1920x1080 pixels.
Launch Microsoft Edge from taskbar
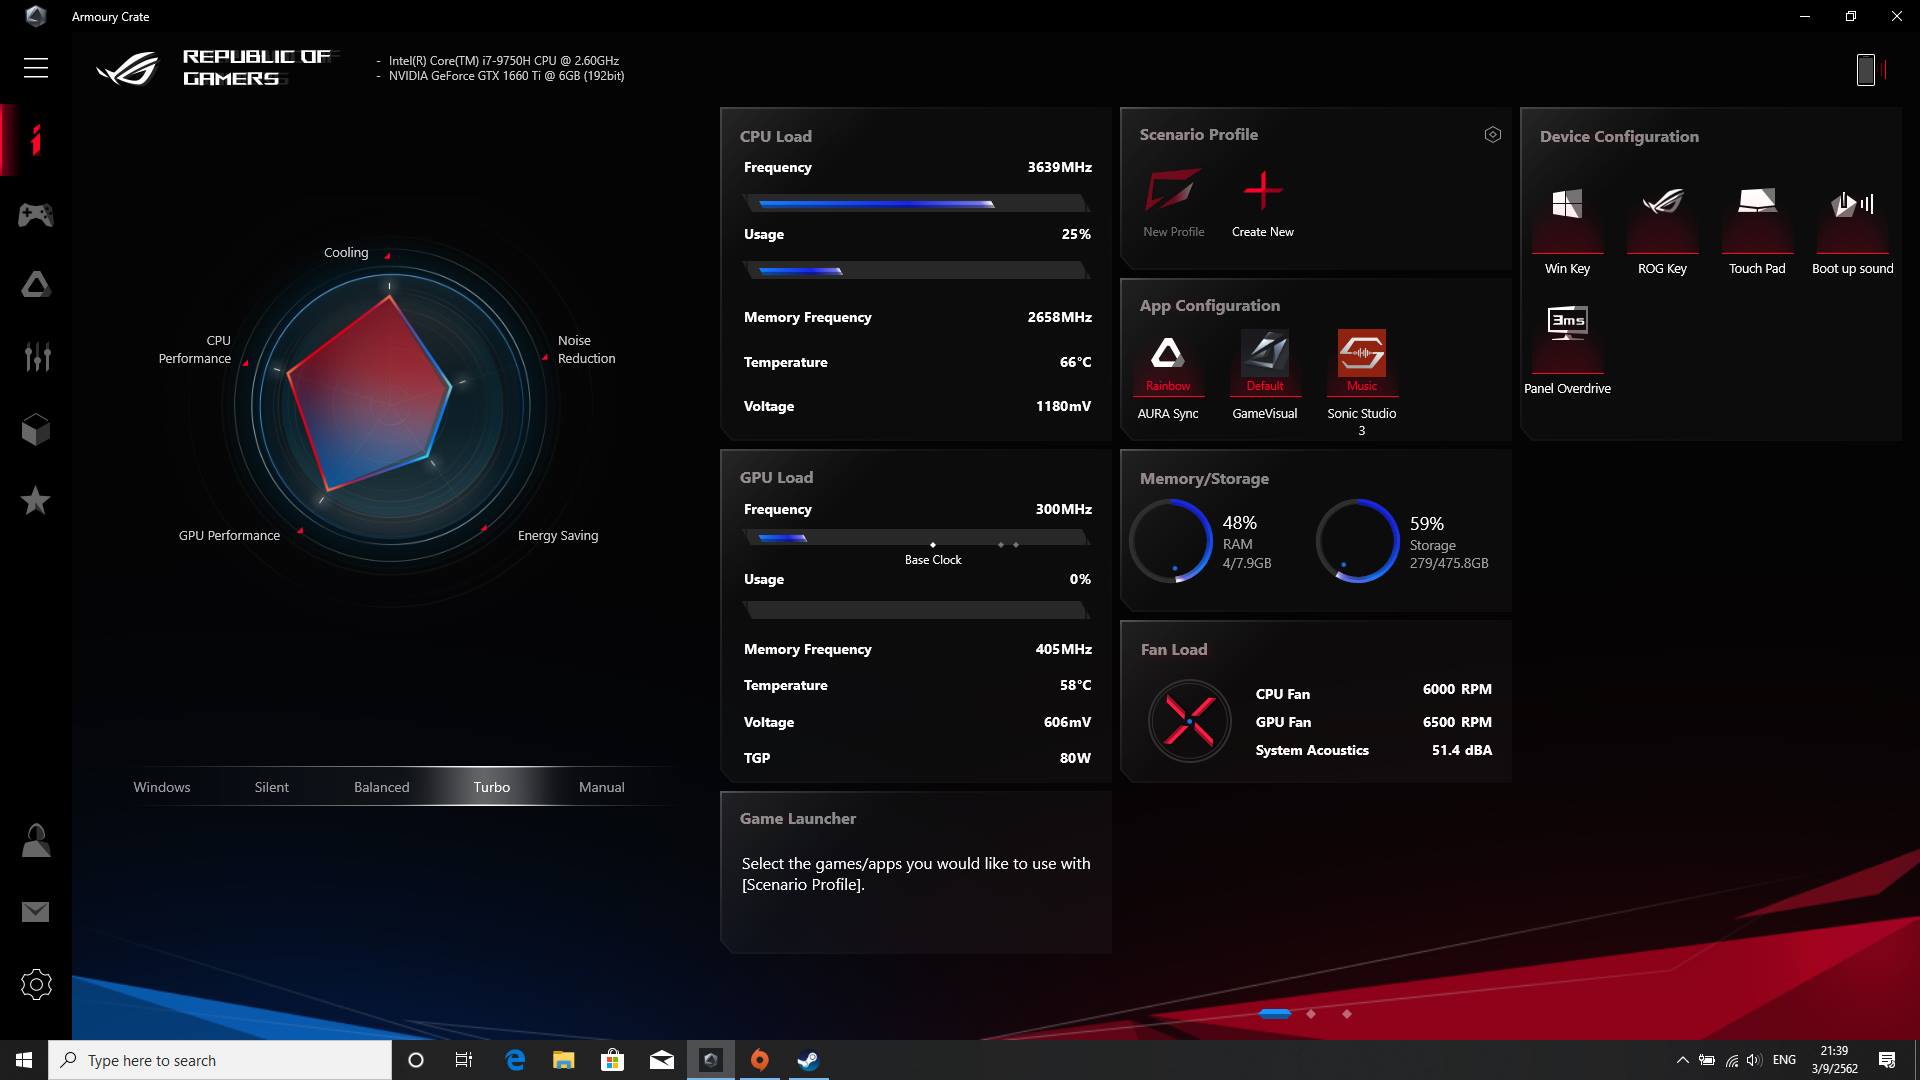pyautogui.click(x=515, y=1060)
